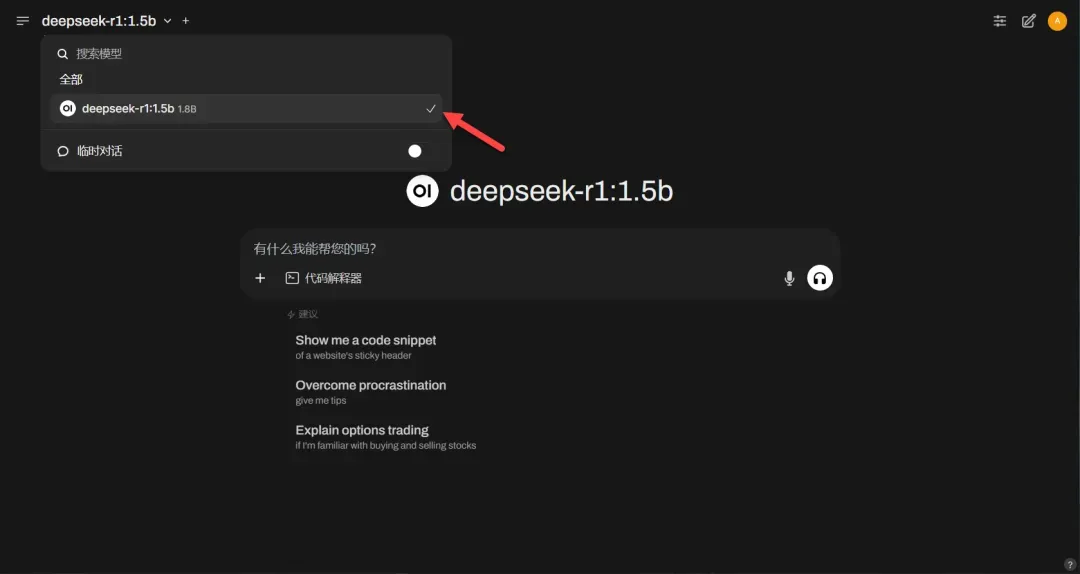Click the deepseek-r1:1.5b title in header
1080x574 pixels.
pos(99,21)
